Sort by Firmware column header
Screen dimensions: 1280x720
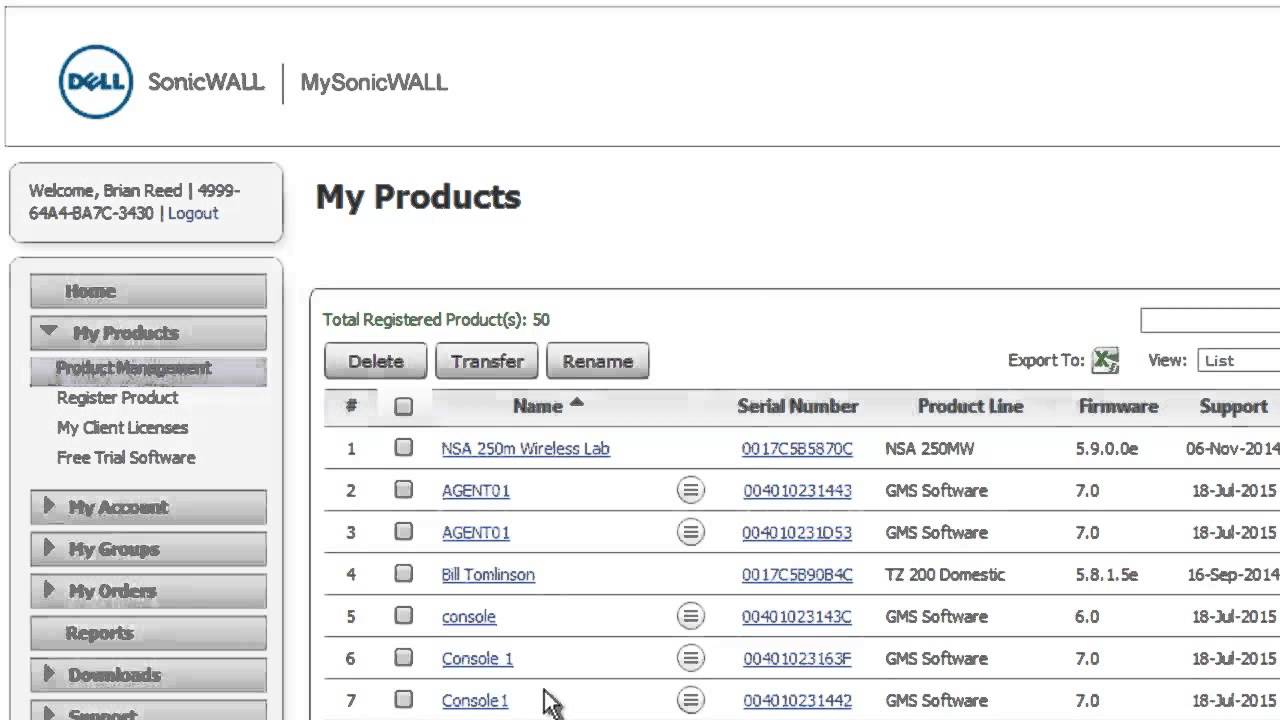click(x=1118, y=406)
